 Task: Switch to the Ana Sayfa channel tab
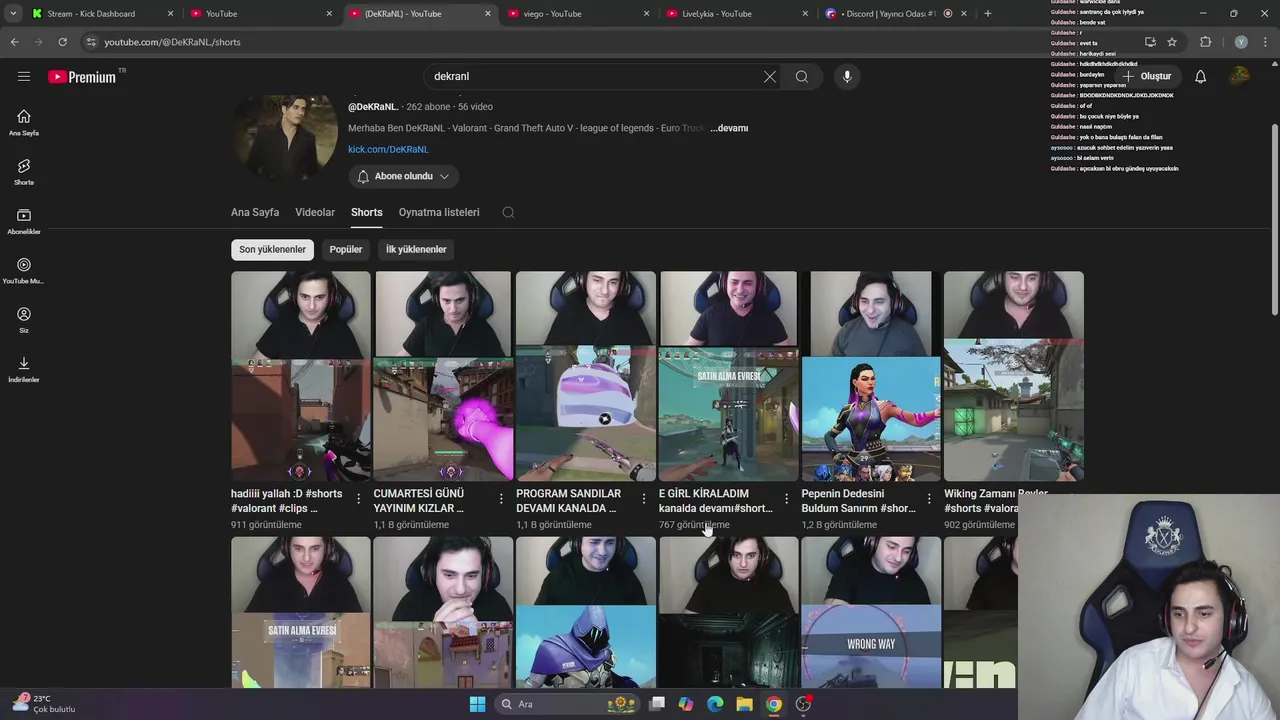[x=255, y=212]
